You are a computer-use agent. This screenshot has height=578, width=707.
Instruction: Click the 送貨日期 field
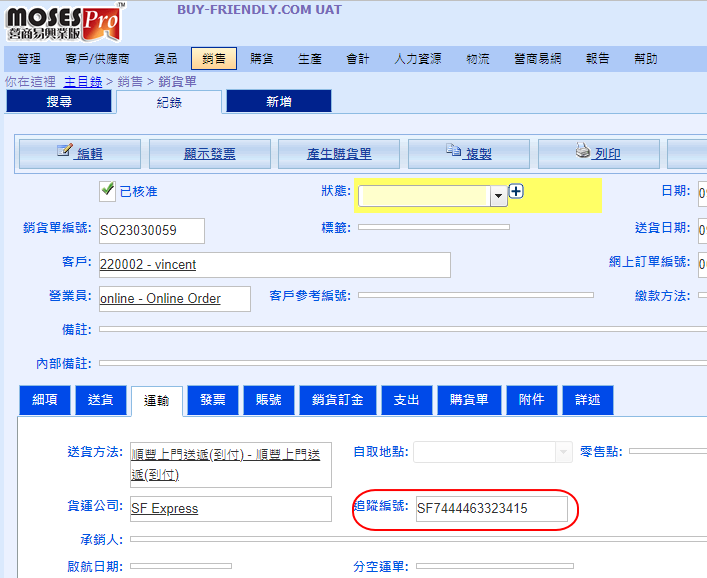pyautogui.click(x=702, y=230)
